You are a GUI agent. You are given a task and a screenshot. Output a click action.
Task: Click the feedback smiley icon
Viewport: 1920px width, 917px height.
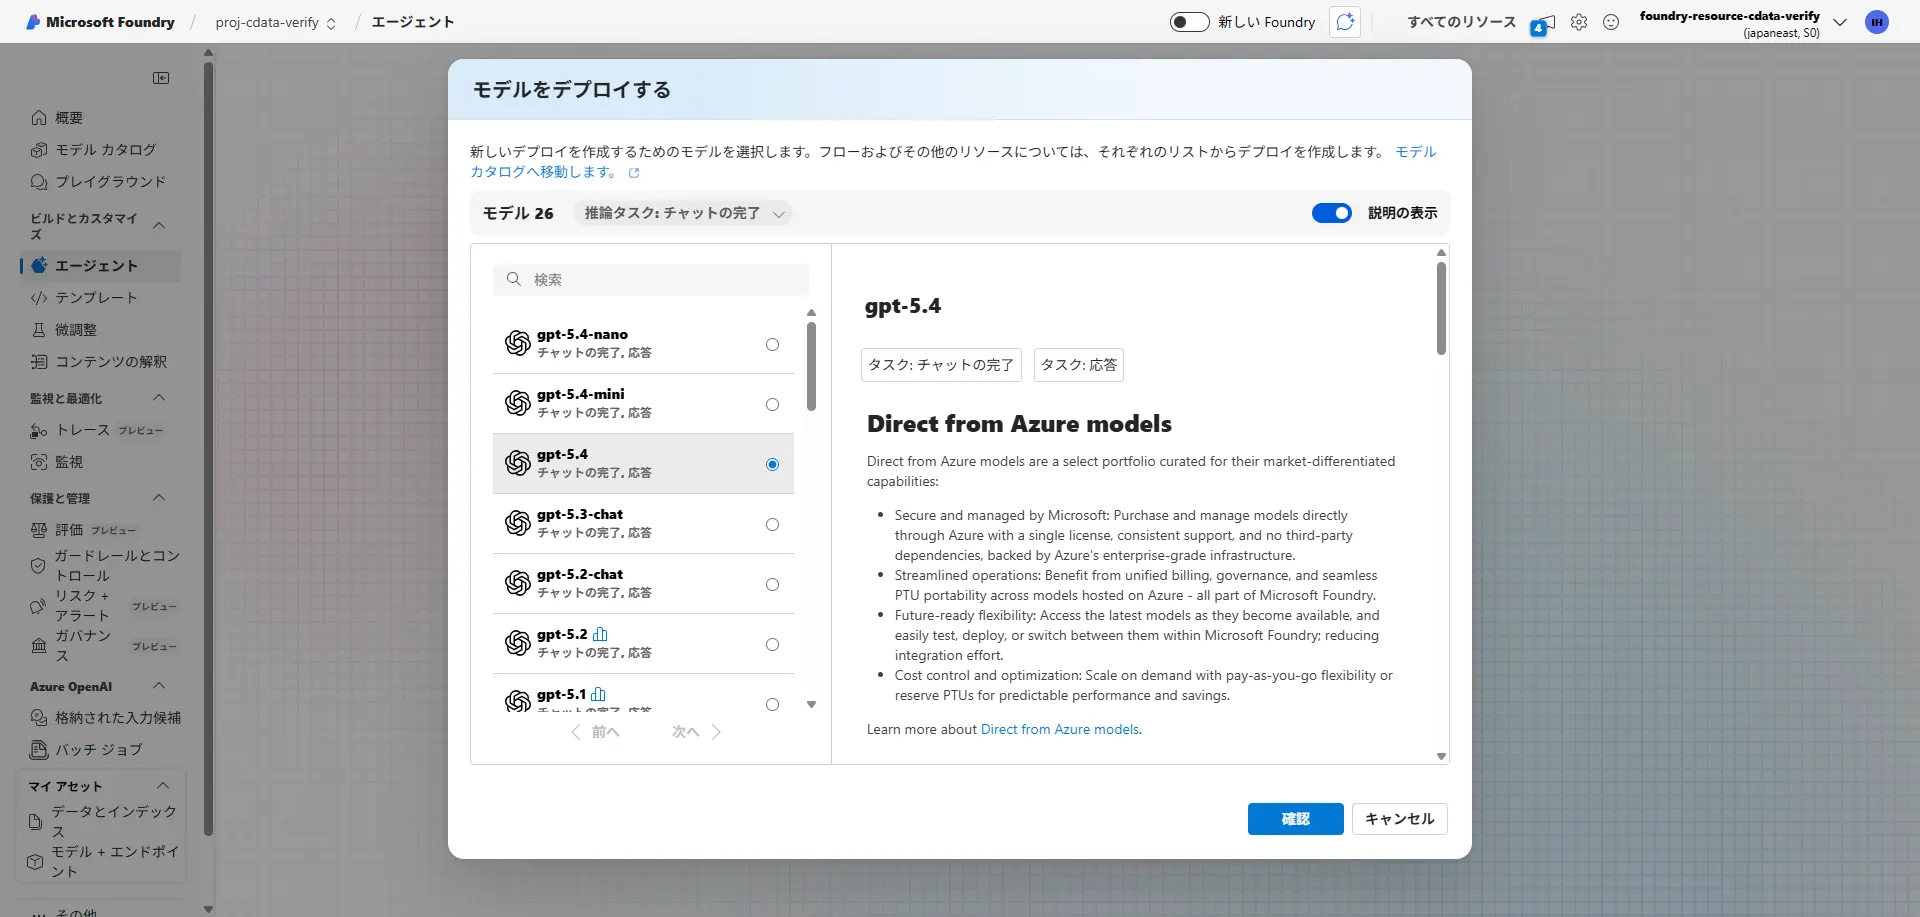(1611, 22)
